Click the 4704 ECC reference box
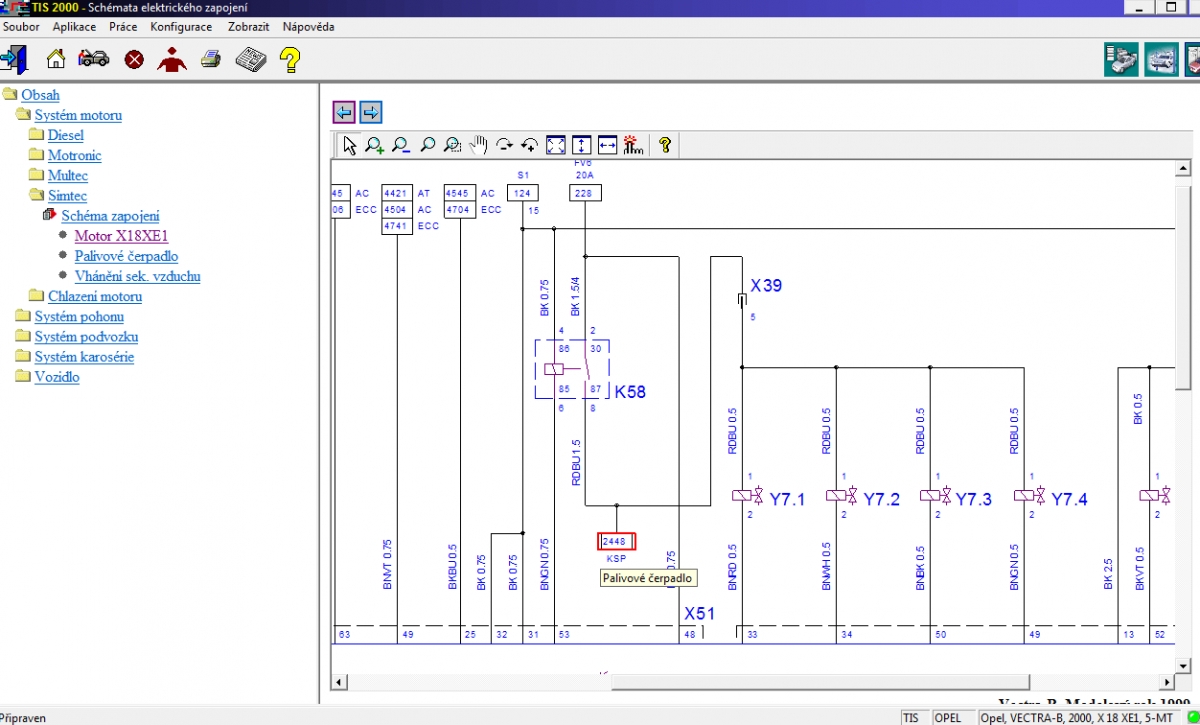1200x725 pixels. click(458, 210)
